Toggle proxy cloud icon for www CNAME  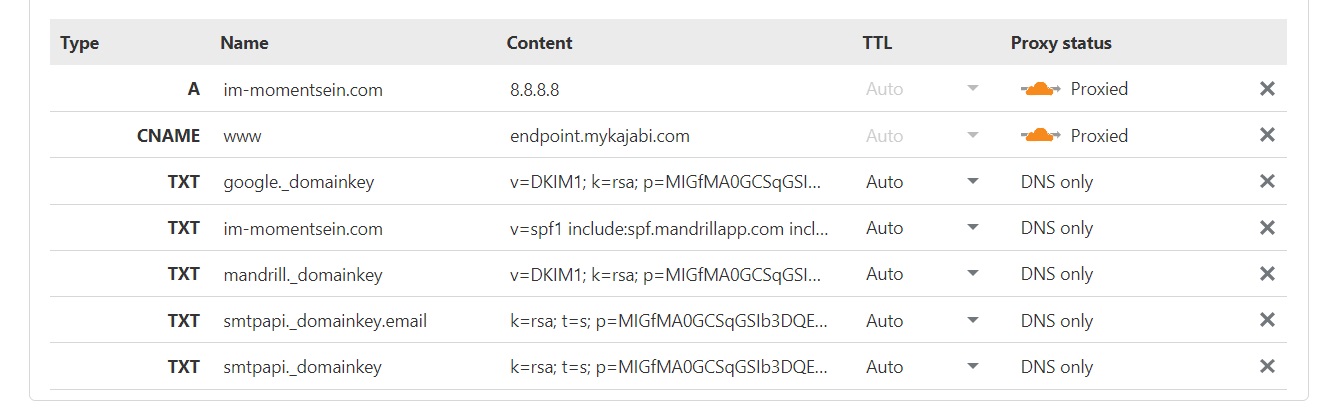point(1040,135)
